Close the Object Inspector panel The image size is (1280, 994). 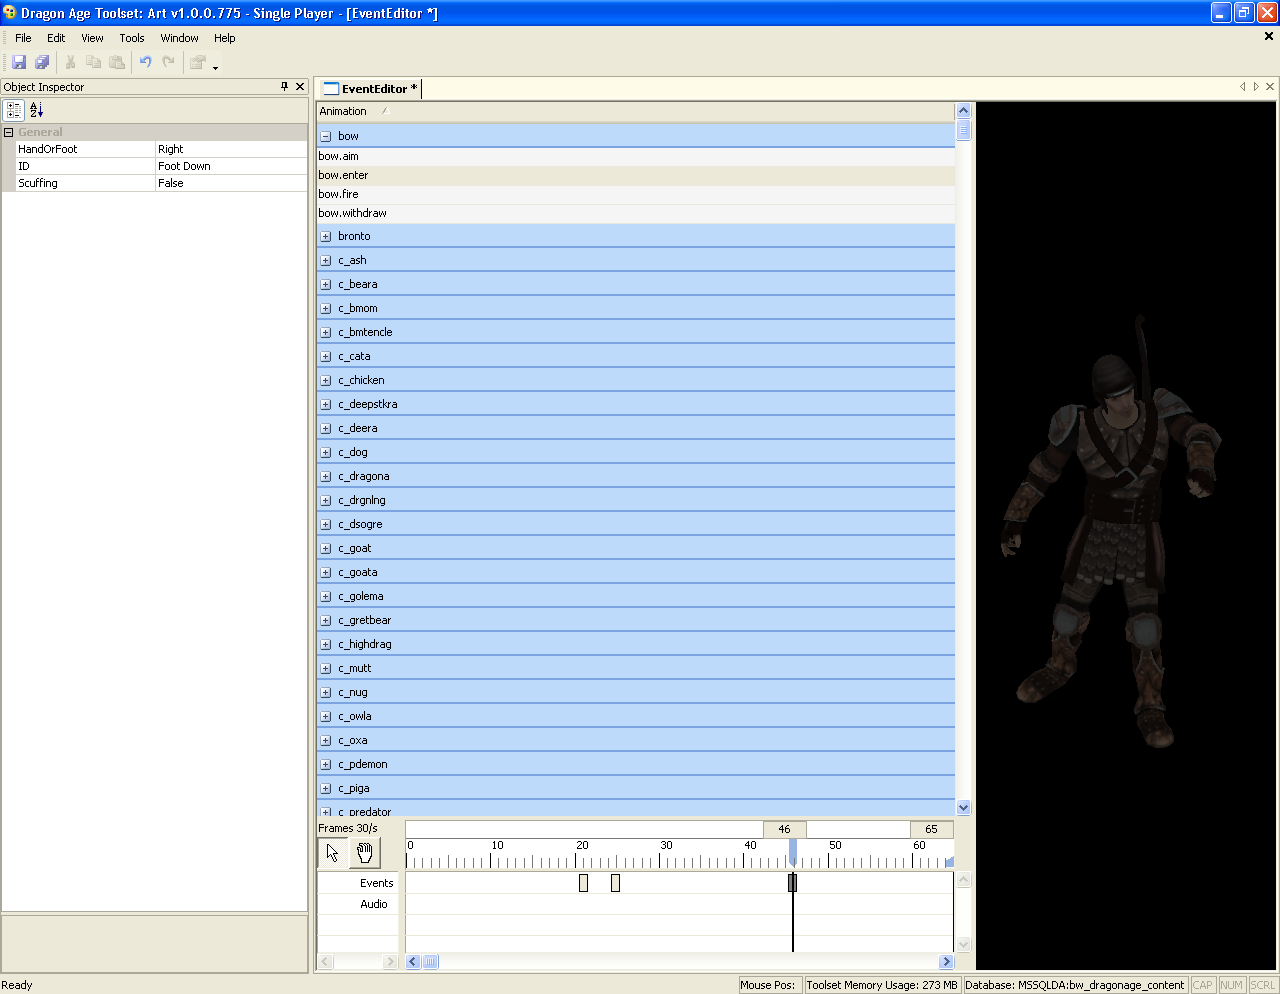tap(300, 87)
